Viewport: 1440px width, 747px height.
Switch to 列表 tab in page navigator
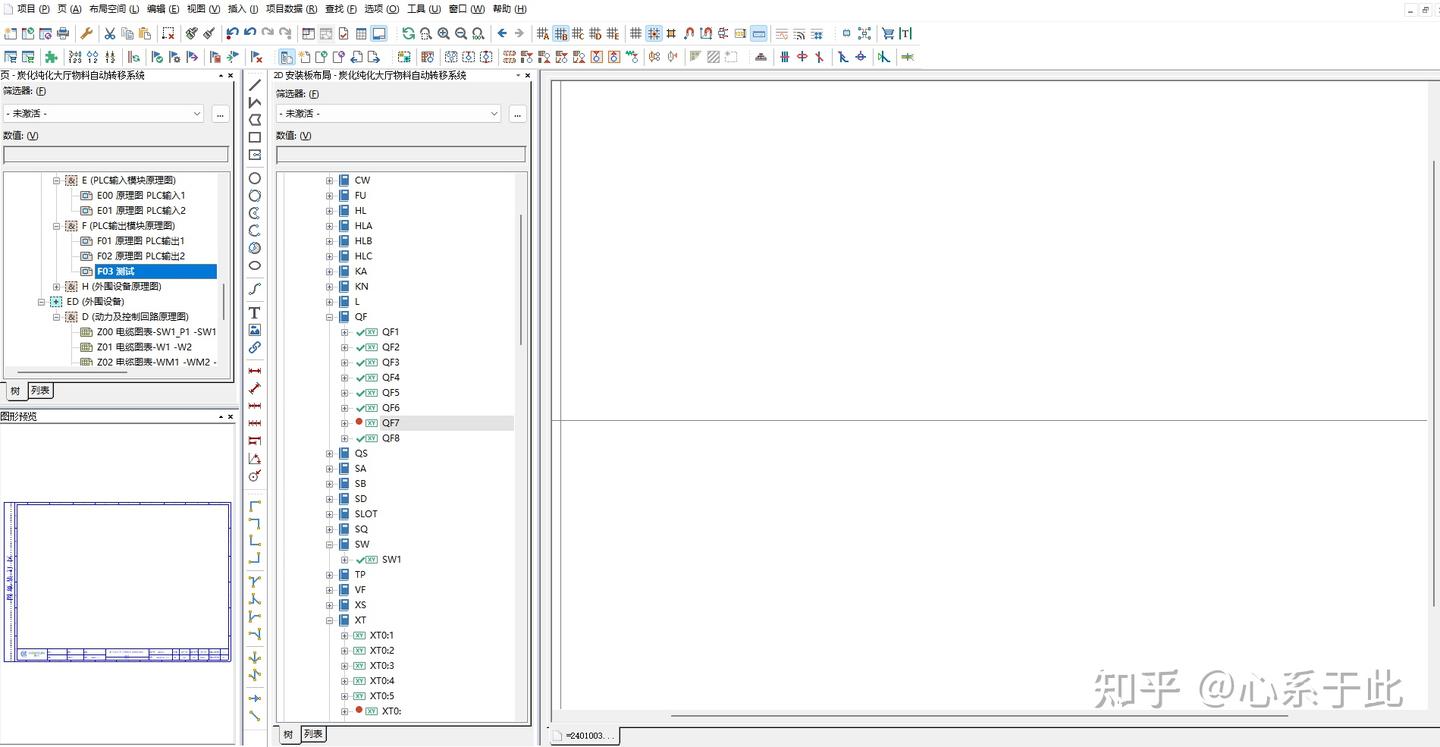(40, 391)
